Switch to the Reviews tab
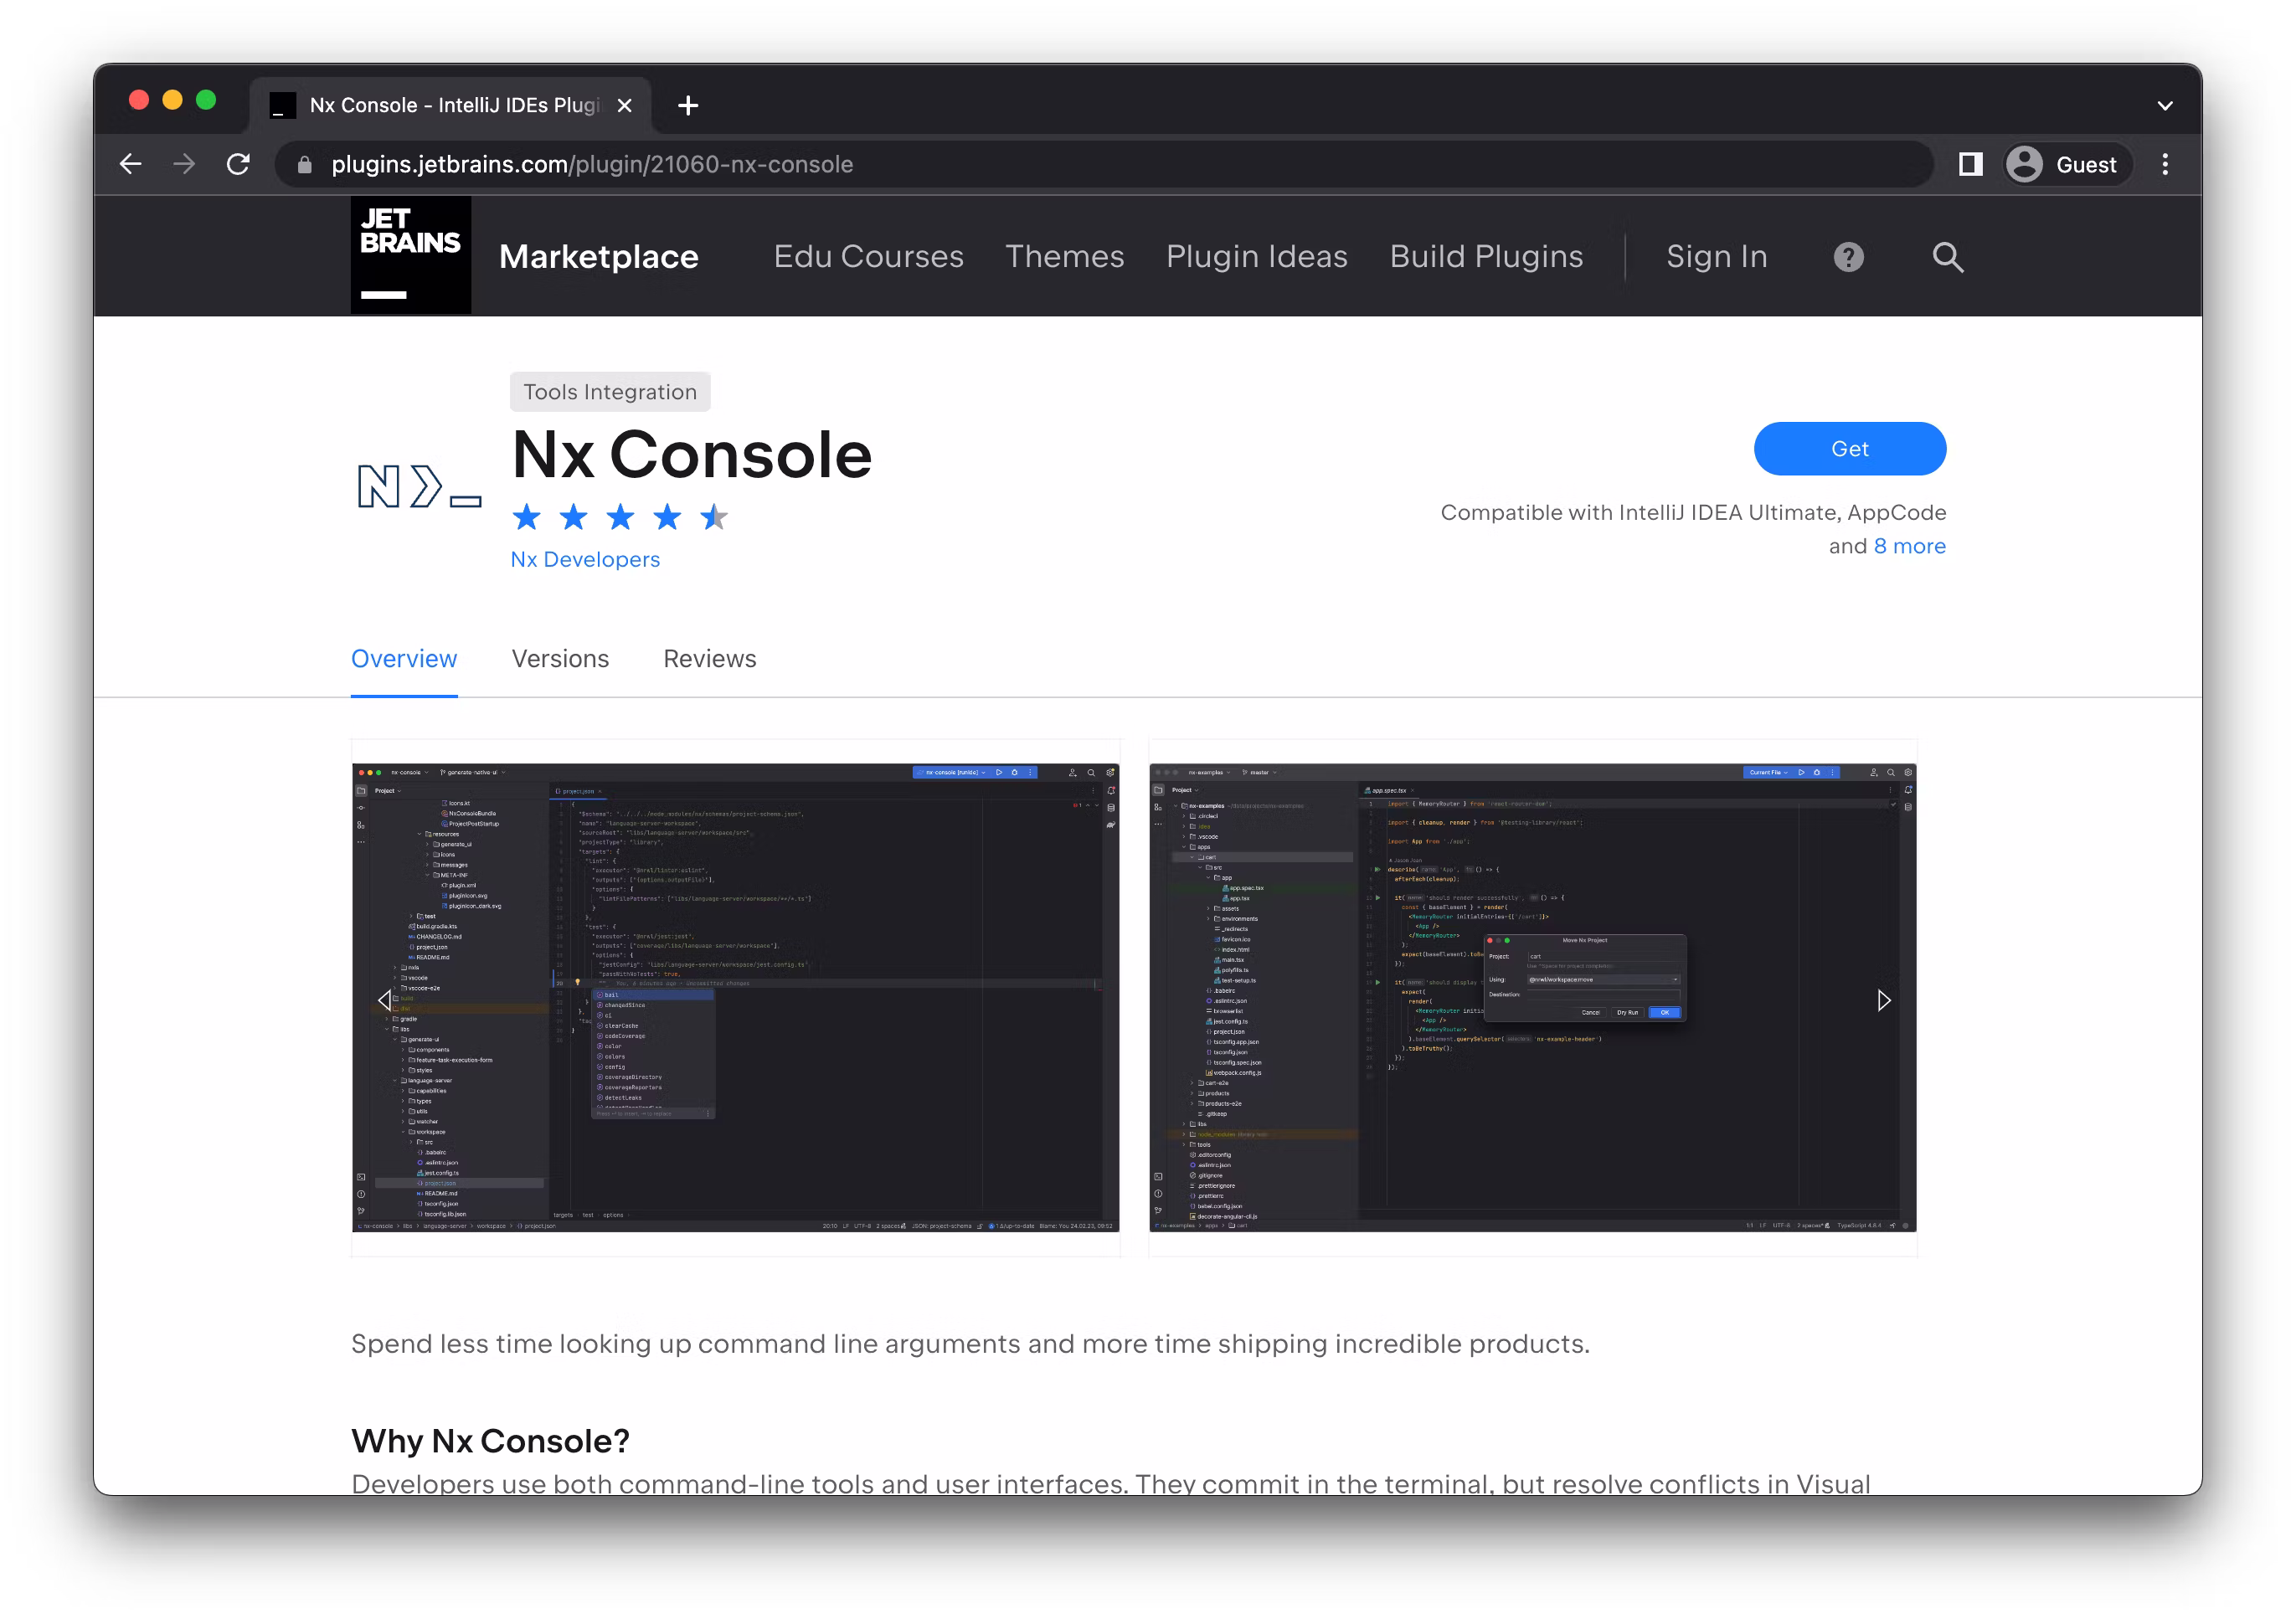 [x=709, y=659]
